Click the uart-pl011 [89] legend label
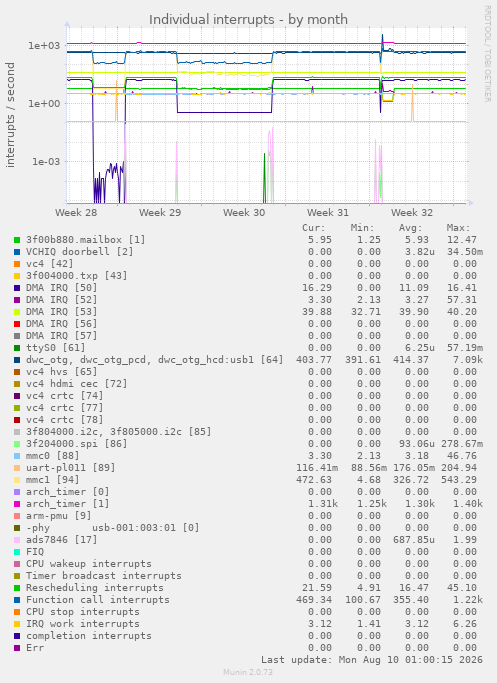The height and width of the screenshot is (683, 497). pos(71,467)
